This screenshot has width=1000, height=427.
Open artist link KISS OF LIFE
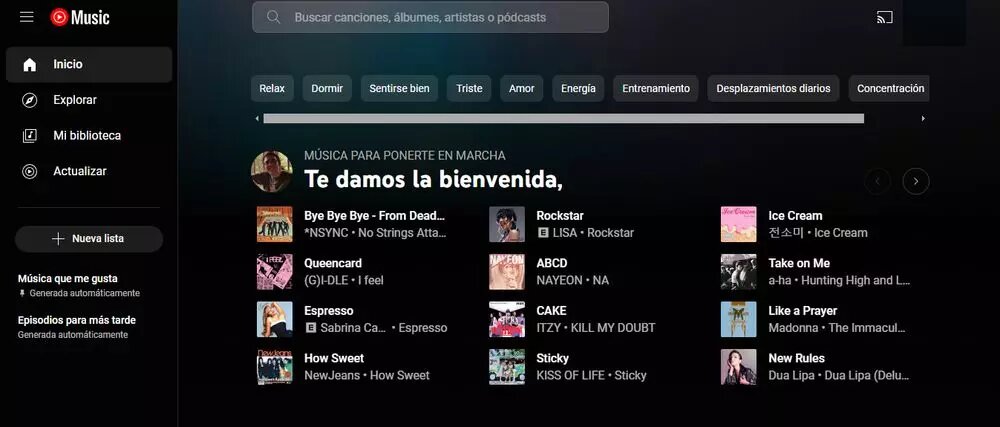pyautogui.click(x=570, y=375)
